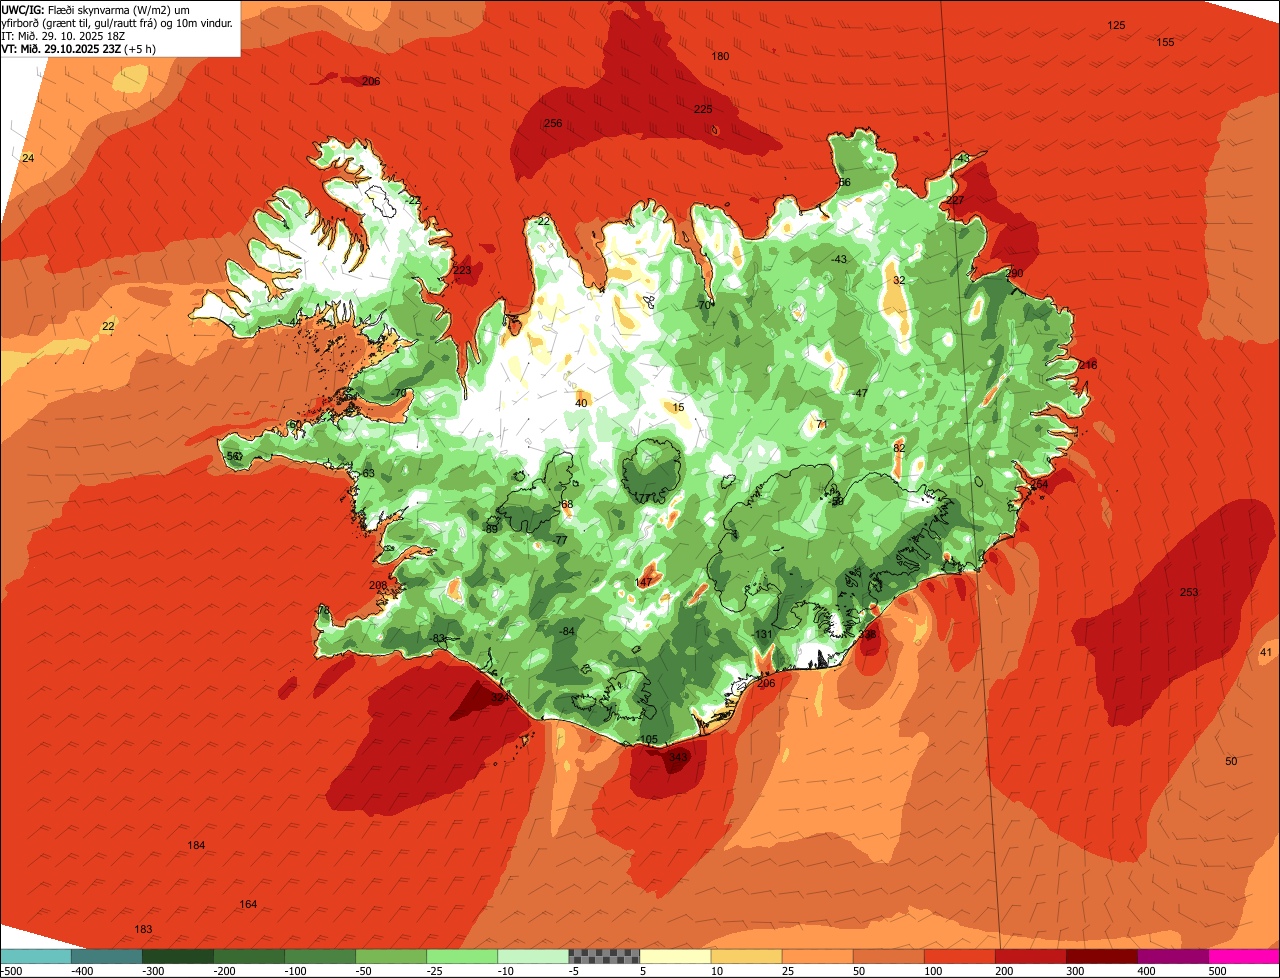This screenshot has width=1280, height=978.
Task: Click the map value 41
Action: pyautogui.click(x=1266, y=653)
